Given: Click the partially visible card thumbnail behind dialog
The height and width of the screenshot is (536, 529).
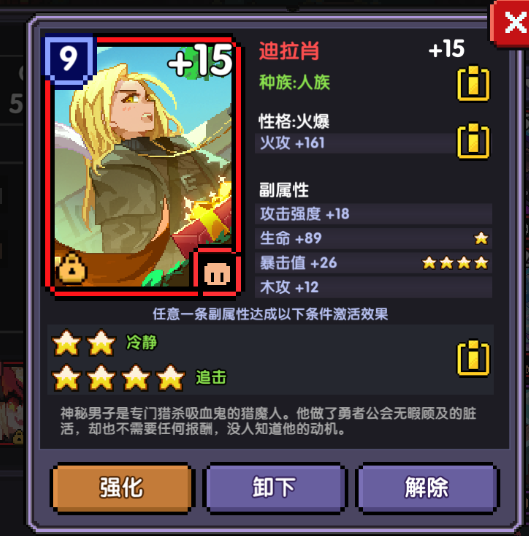Looking at the screenshot, I should point(12,403).
